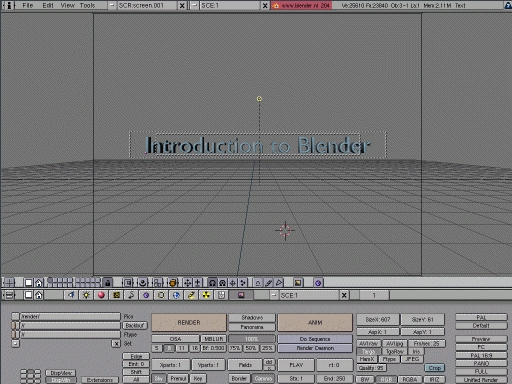Open the Tools menu
The height and width of the screenshot is (384, 512).
88,5
